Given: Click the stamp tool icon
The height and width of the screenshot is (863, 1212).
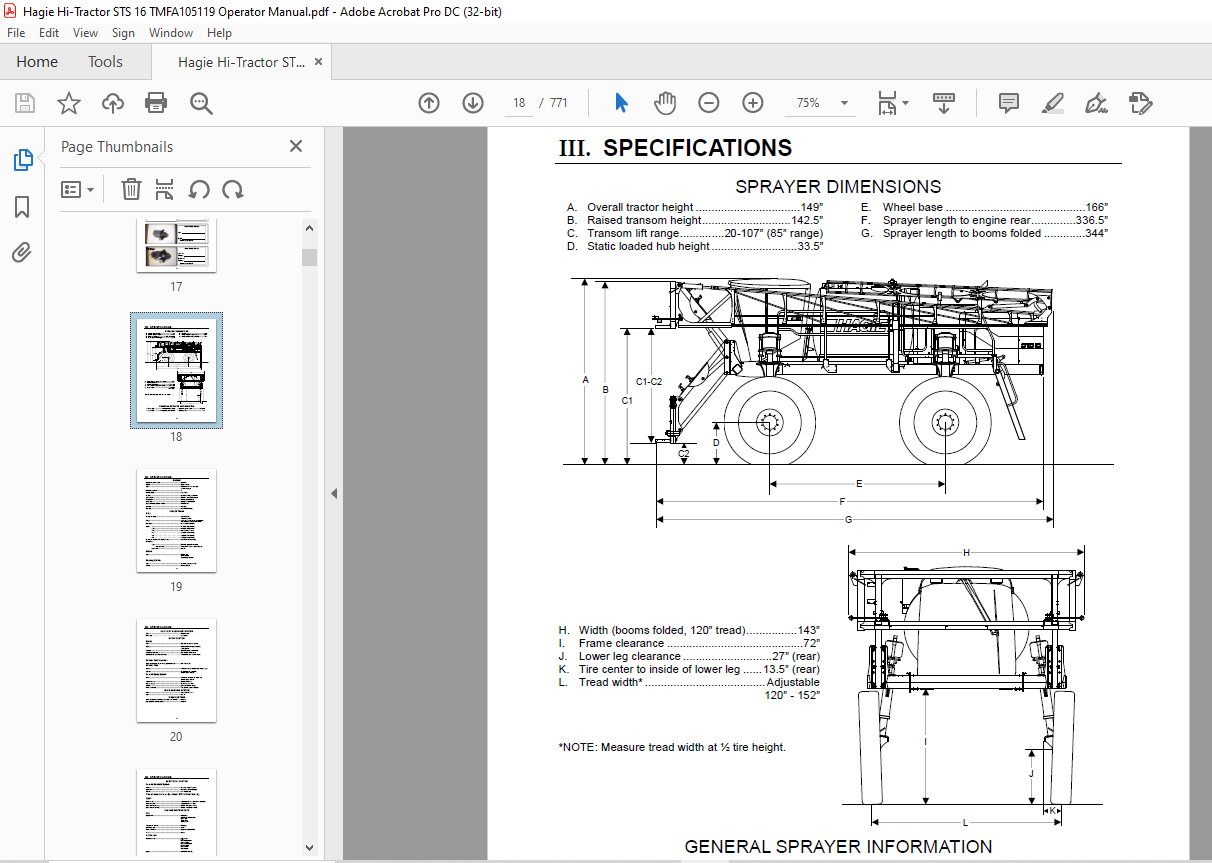Looking at the screenshot, I should tap(1140, 103).
